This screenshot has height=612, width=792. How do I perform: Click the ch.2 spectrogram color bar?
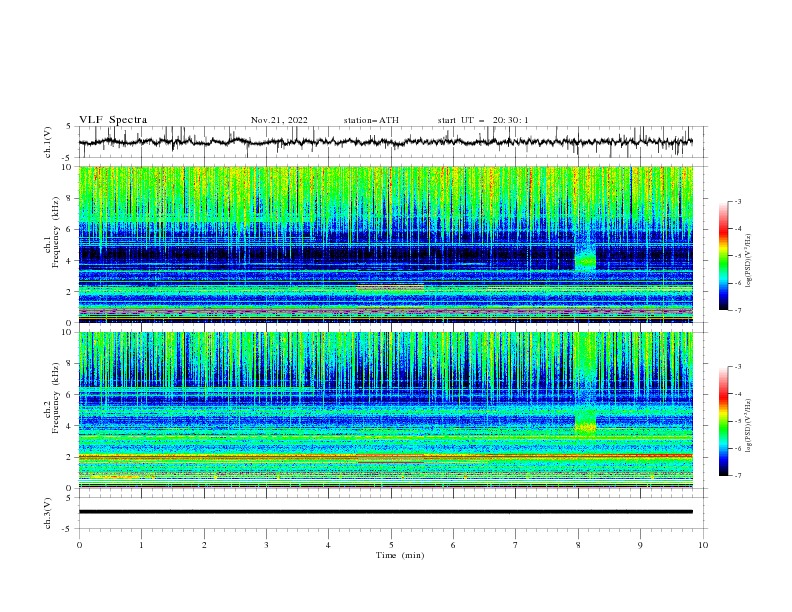[x=723, y=421]
